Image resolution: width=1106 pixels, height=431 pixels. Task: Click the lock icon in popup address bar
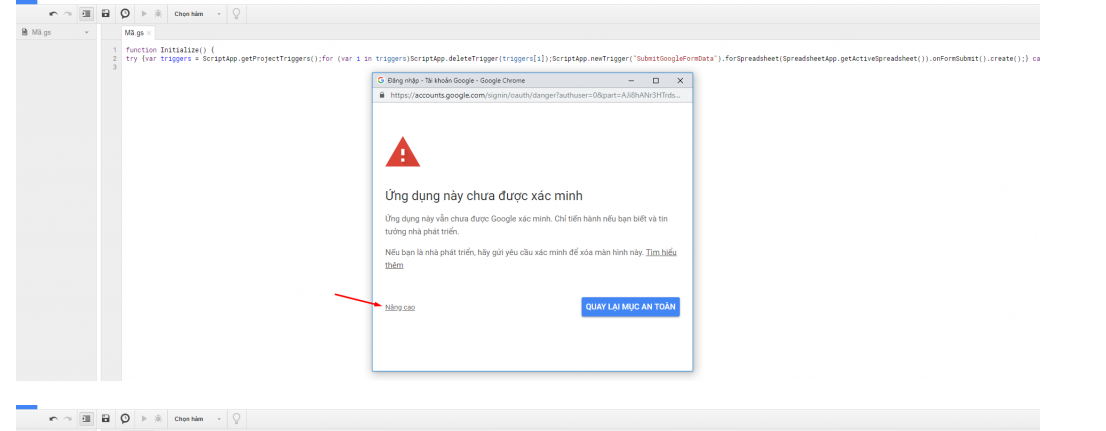point(382,95)
